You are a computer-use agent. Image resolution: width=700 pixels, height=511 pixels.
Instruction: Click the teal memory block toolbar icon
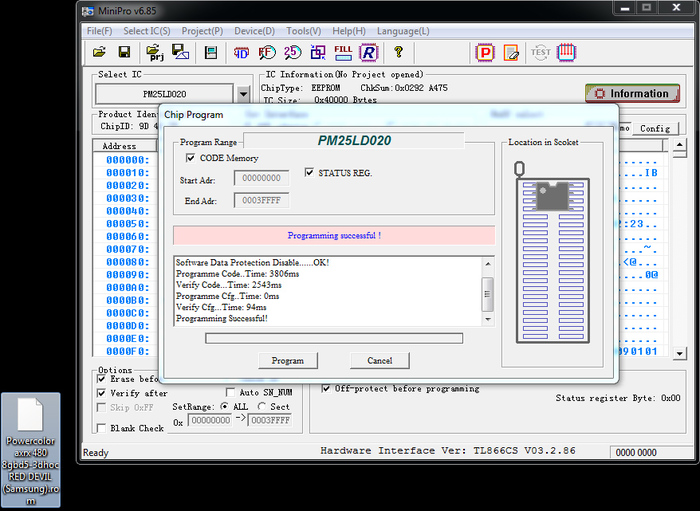(x=211, y=53)
